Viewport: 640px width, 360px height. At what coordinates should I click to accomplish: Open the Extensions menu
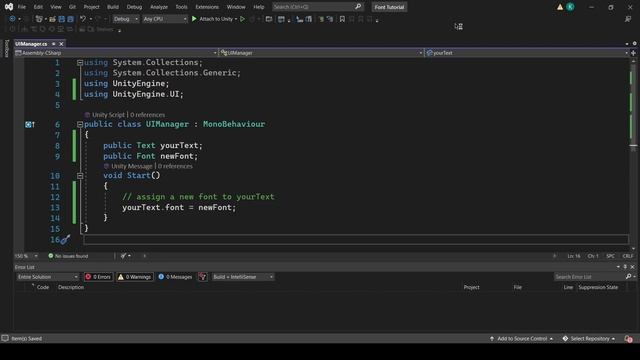coord(207,7)
